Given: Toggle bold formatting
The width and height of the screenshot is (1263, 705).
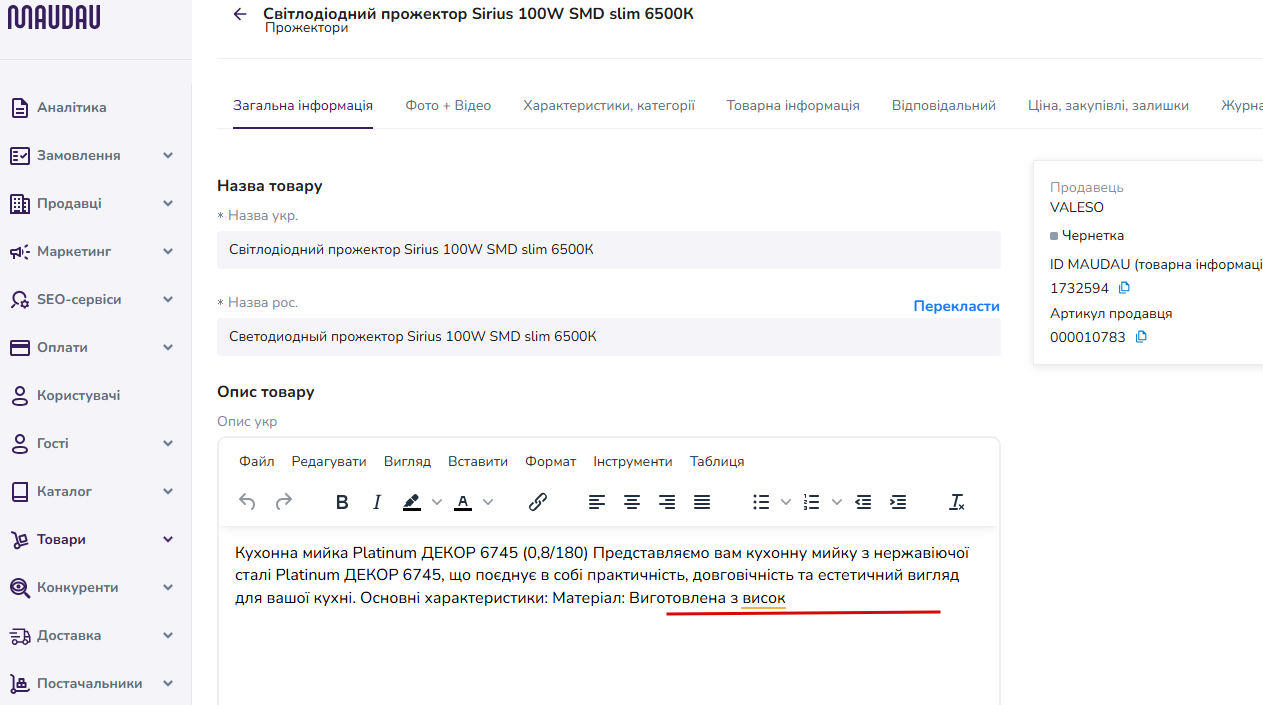Looking at the screenshot, I should tap(342, 502).
